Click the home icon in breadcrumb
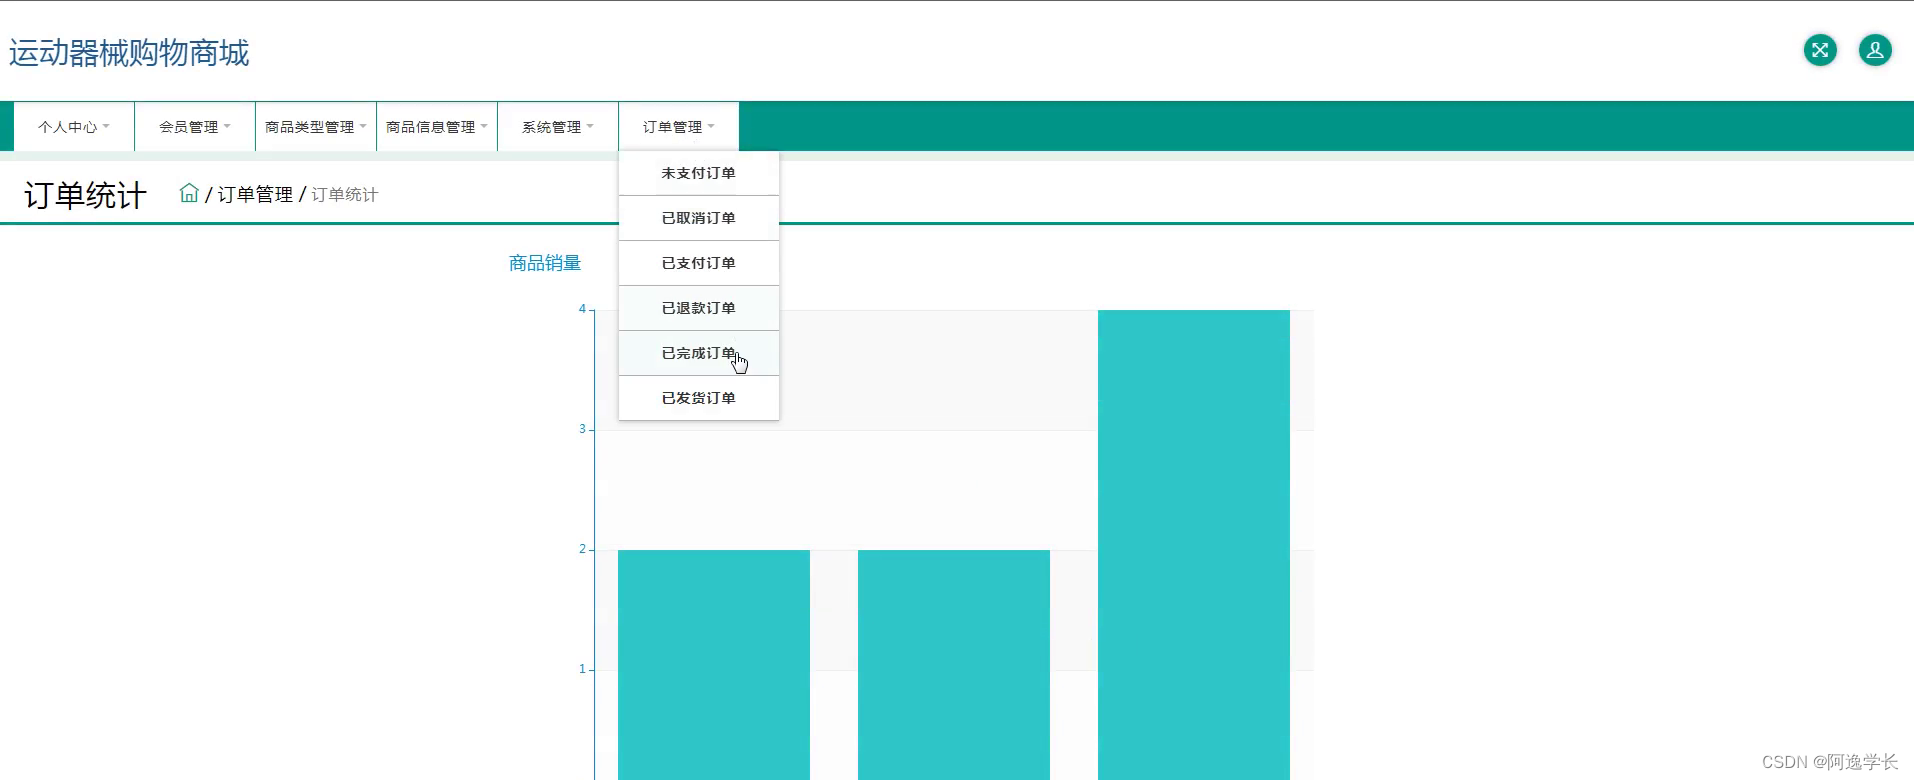Viewport: 1914px width, 780px height. 189,193
